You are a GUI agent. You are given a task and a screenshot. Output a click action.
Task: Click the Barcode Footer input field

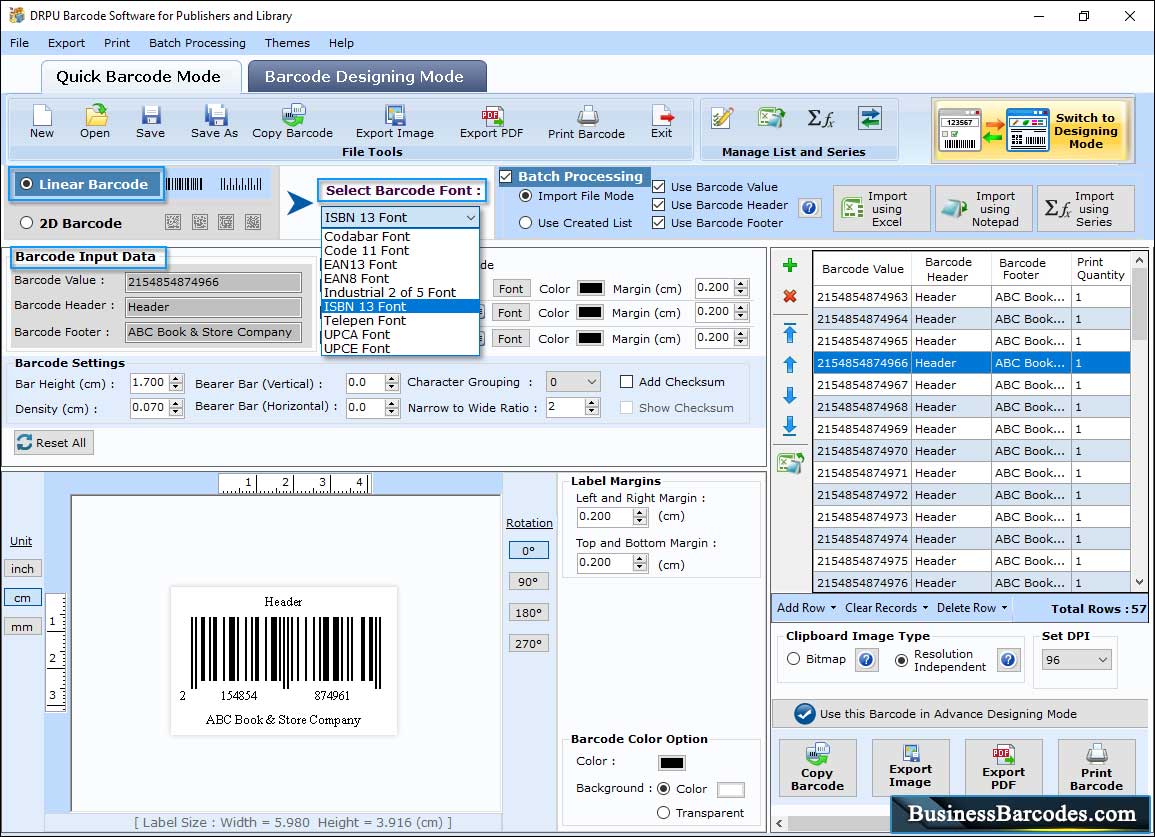[213, 332]
